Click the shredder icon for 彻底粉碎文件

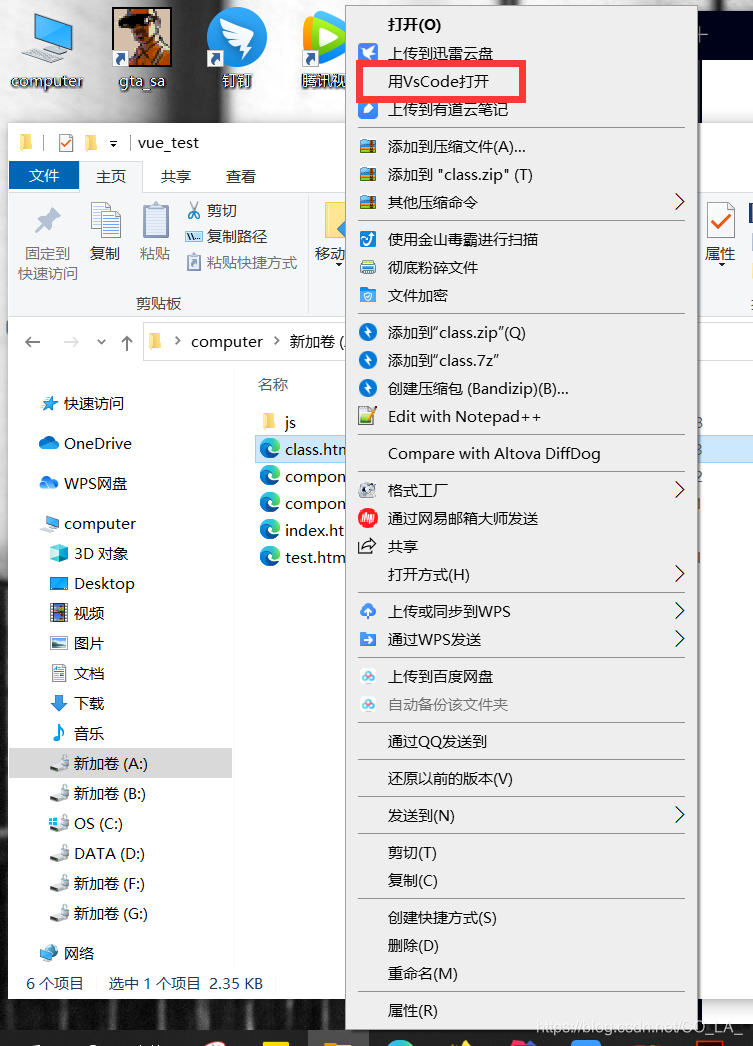pos(368,268)
